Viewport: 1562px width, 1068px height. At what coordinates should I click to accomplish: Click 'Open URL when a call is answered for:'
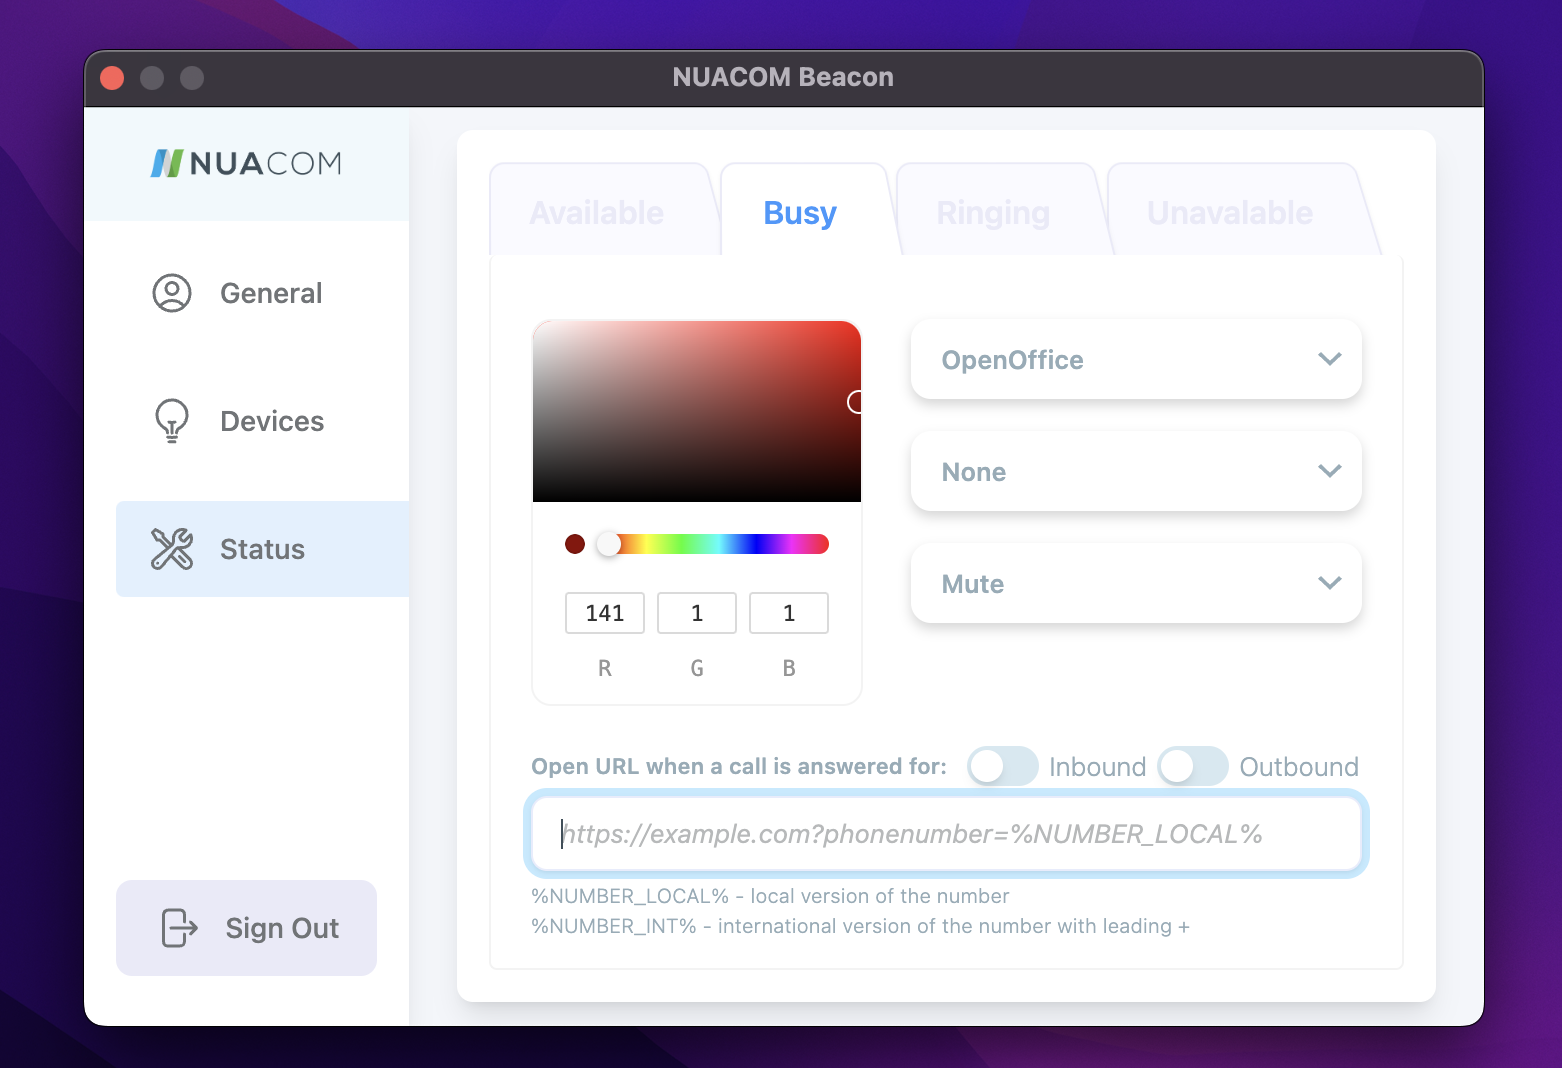(739, 767)
